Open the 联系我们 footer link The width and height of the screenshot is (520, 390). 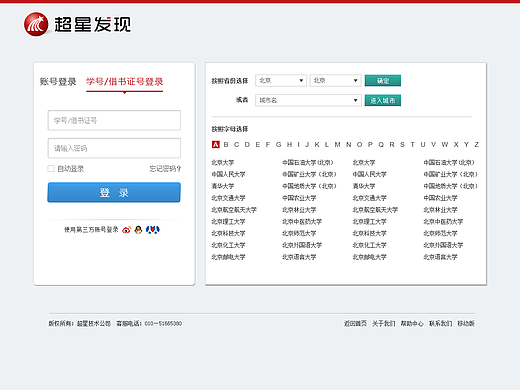440,323
